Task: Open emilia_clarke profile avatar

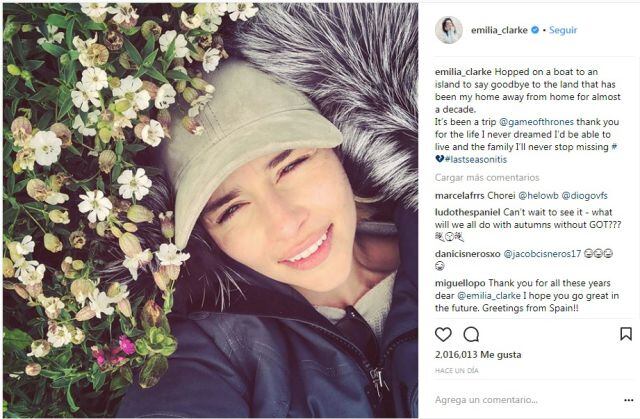Action: 449,30
